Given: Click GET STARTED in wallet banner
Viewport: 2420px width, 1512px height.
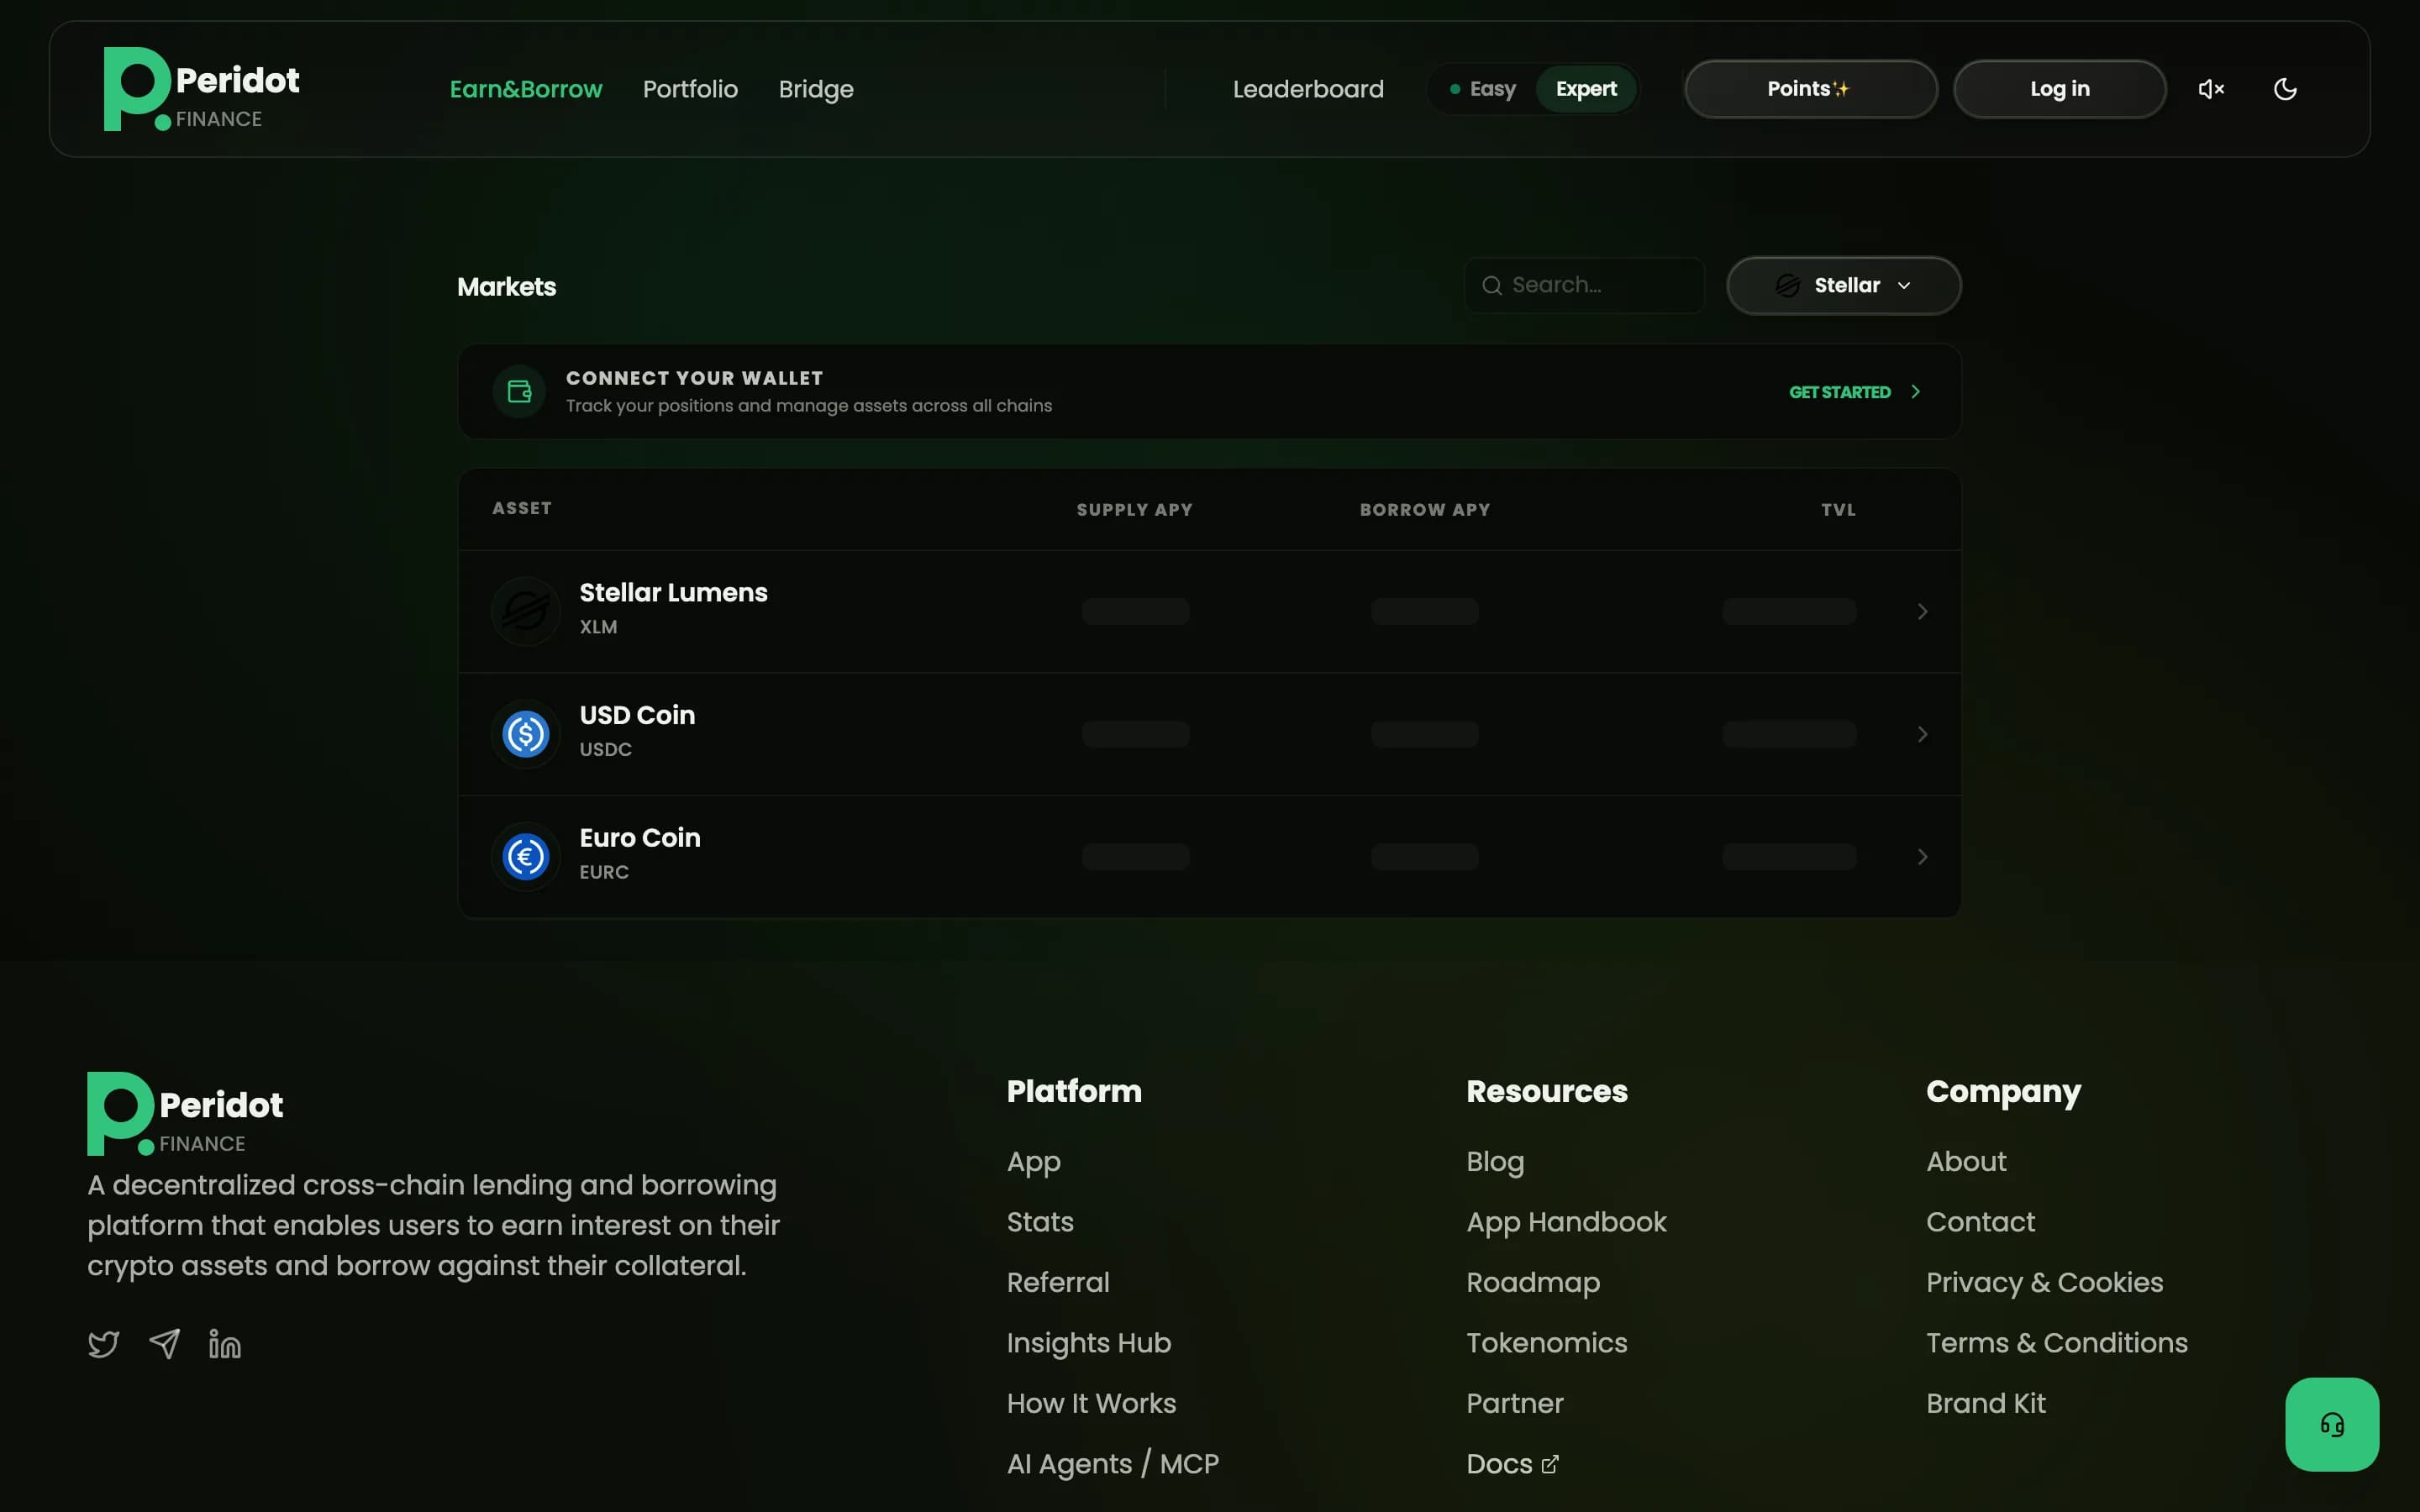Looking at the screenshot, I should 1839,392.
